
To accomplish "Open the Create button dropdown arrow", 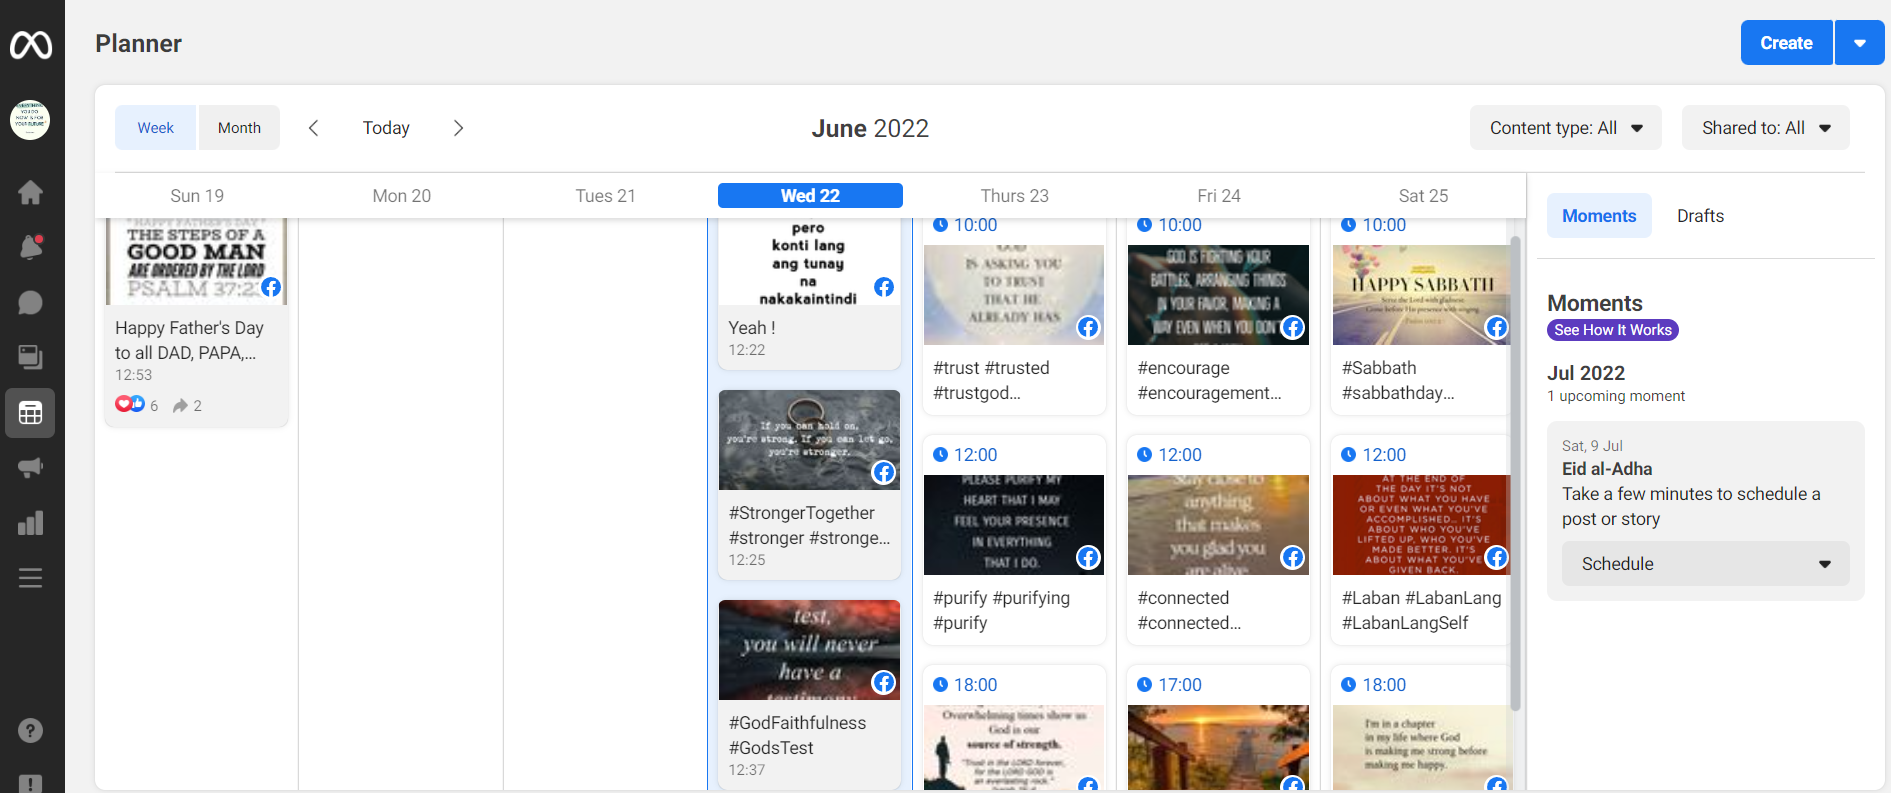I will (1860, 43).
